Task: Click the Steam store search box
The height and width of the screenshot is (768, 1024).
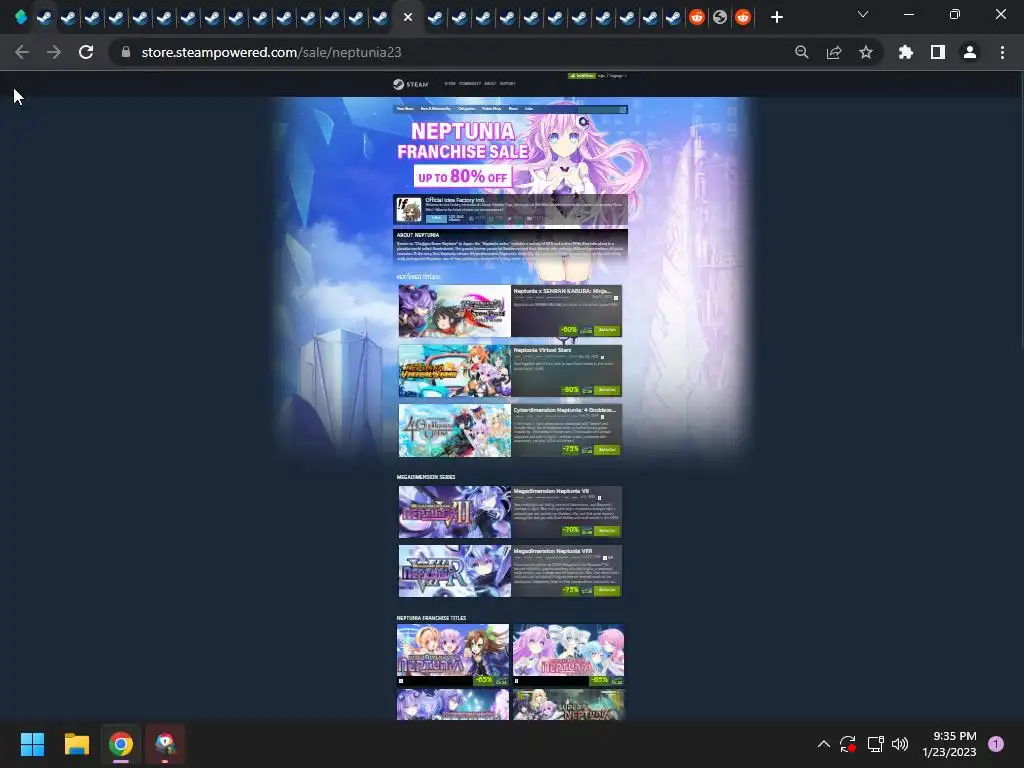Action: point(598,110)
